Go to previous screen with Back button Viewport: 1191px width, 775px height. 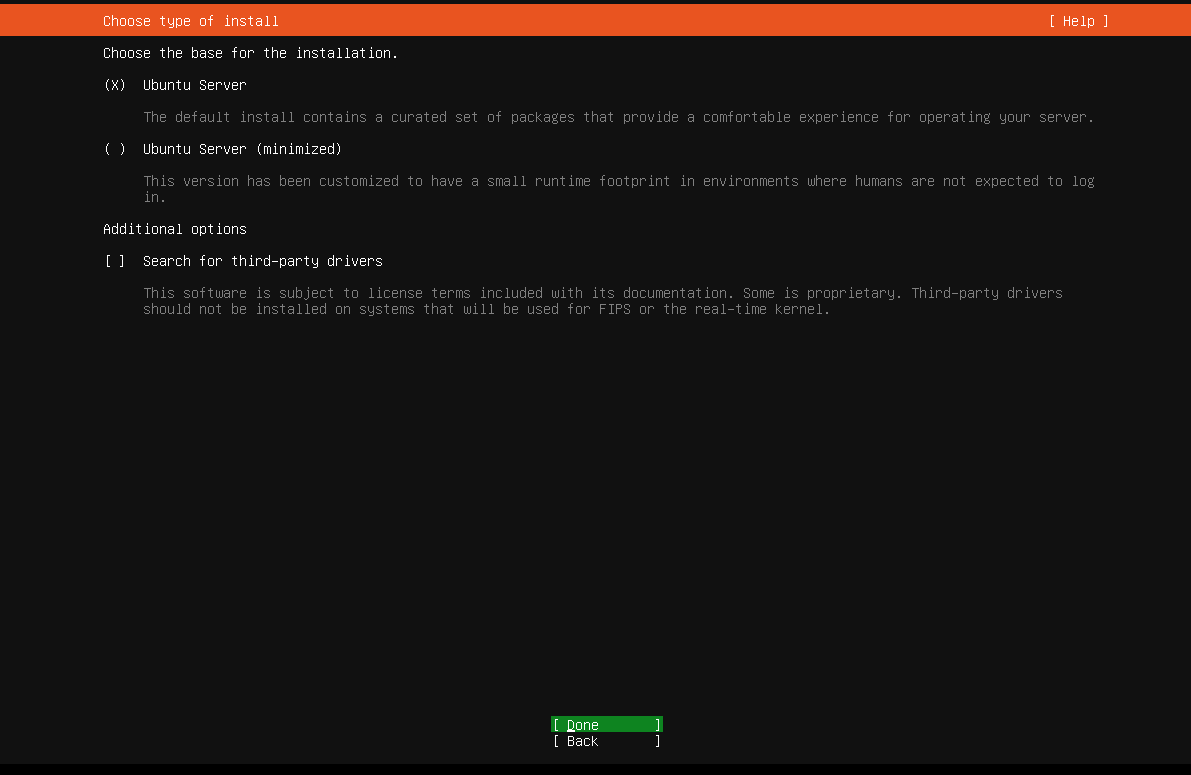(x=607, y=741)
